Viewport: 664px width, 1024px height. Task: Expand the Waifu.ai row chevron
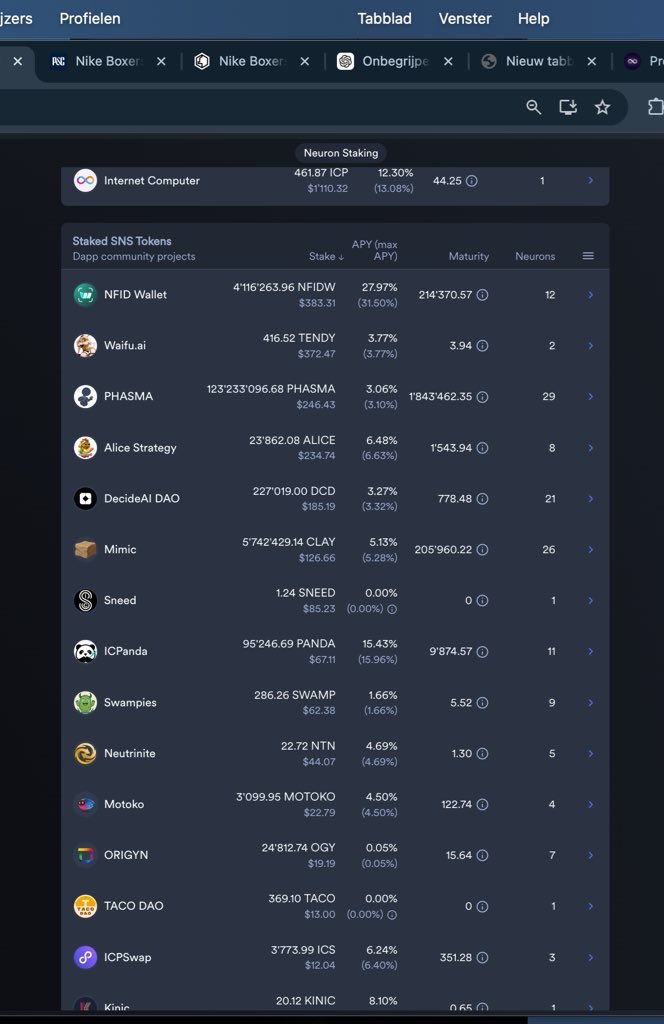click(590, 345)
